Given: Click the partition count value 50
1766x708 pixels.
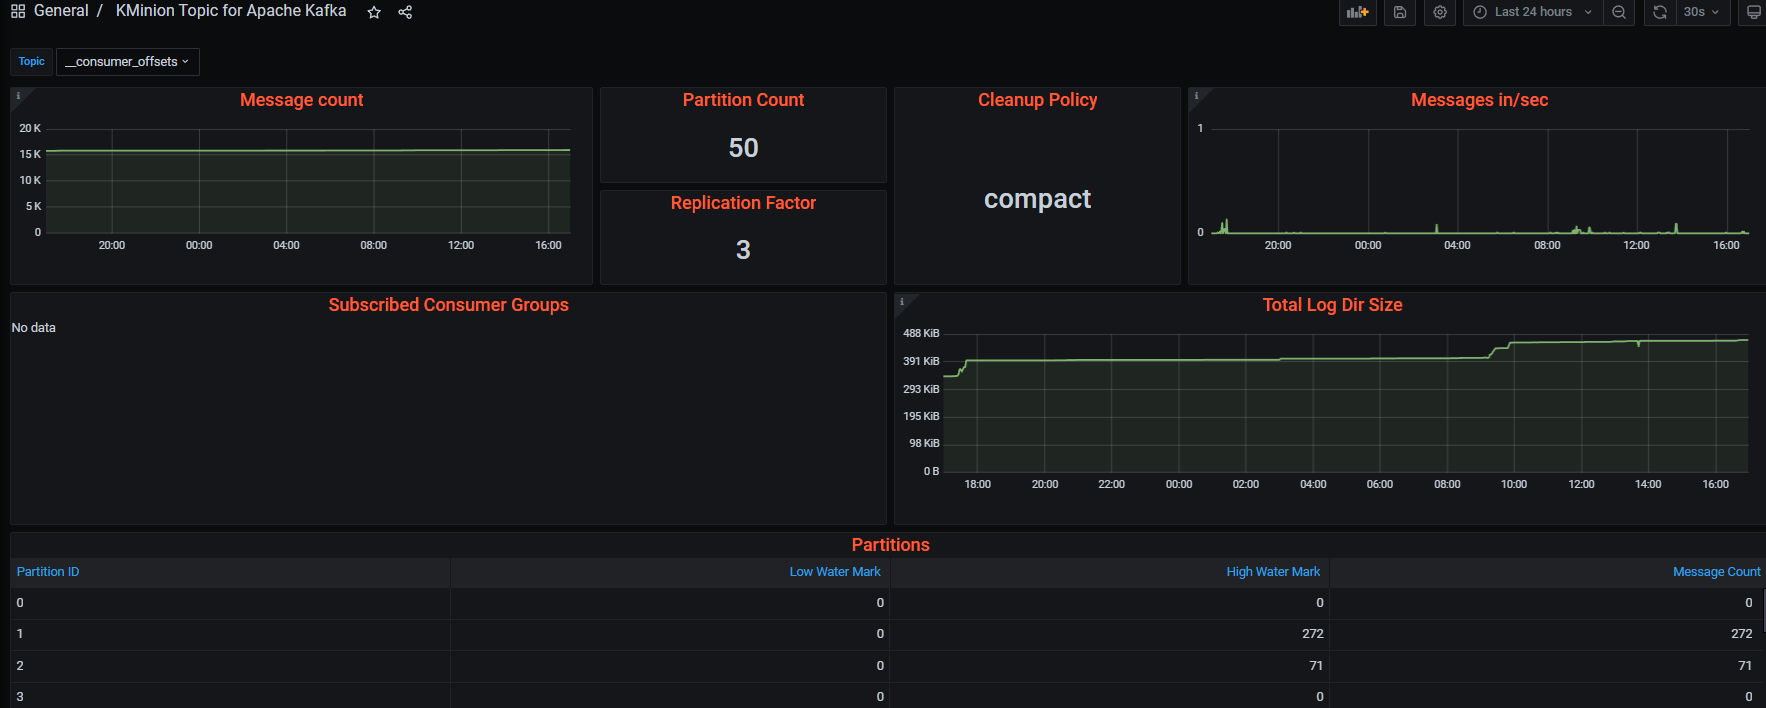Looking at the screenshot, I should tap(743, 148).
